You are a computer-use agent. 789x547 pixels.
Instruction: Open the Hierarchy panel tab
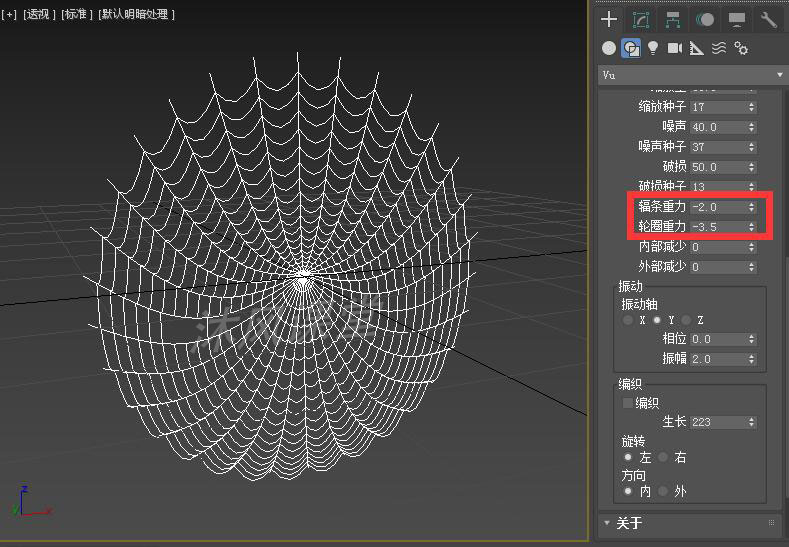672,20
